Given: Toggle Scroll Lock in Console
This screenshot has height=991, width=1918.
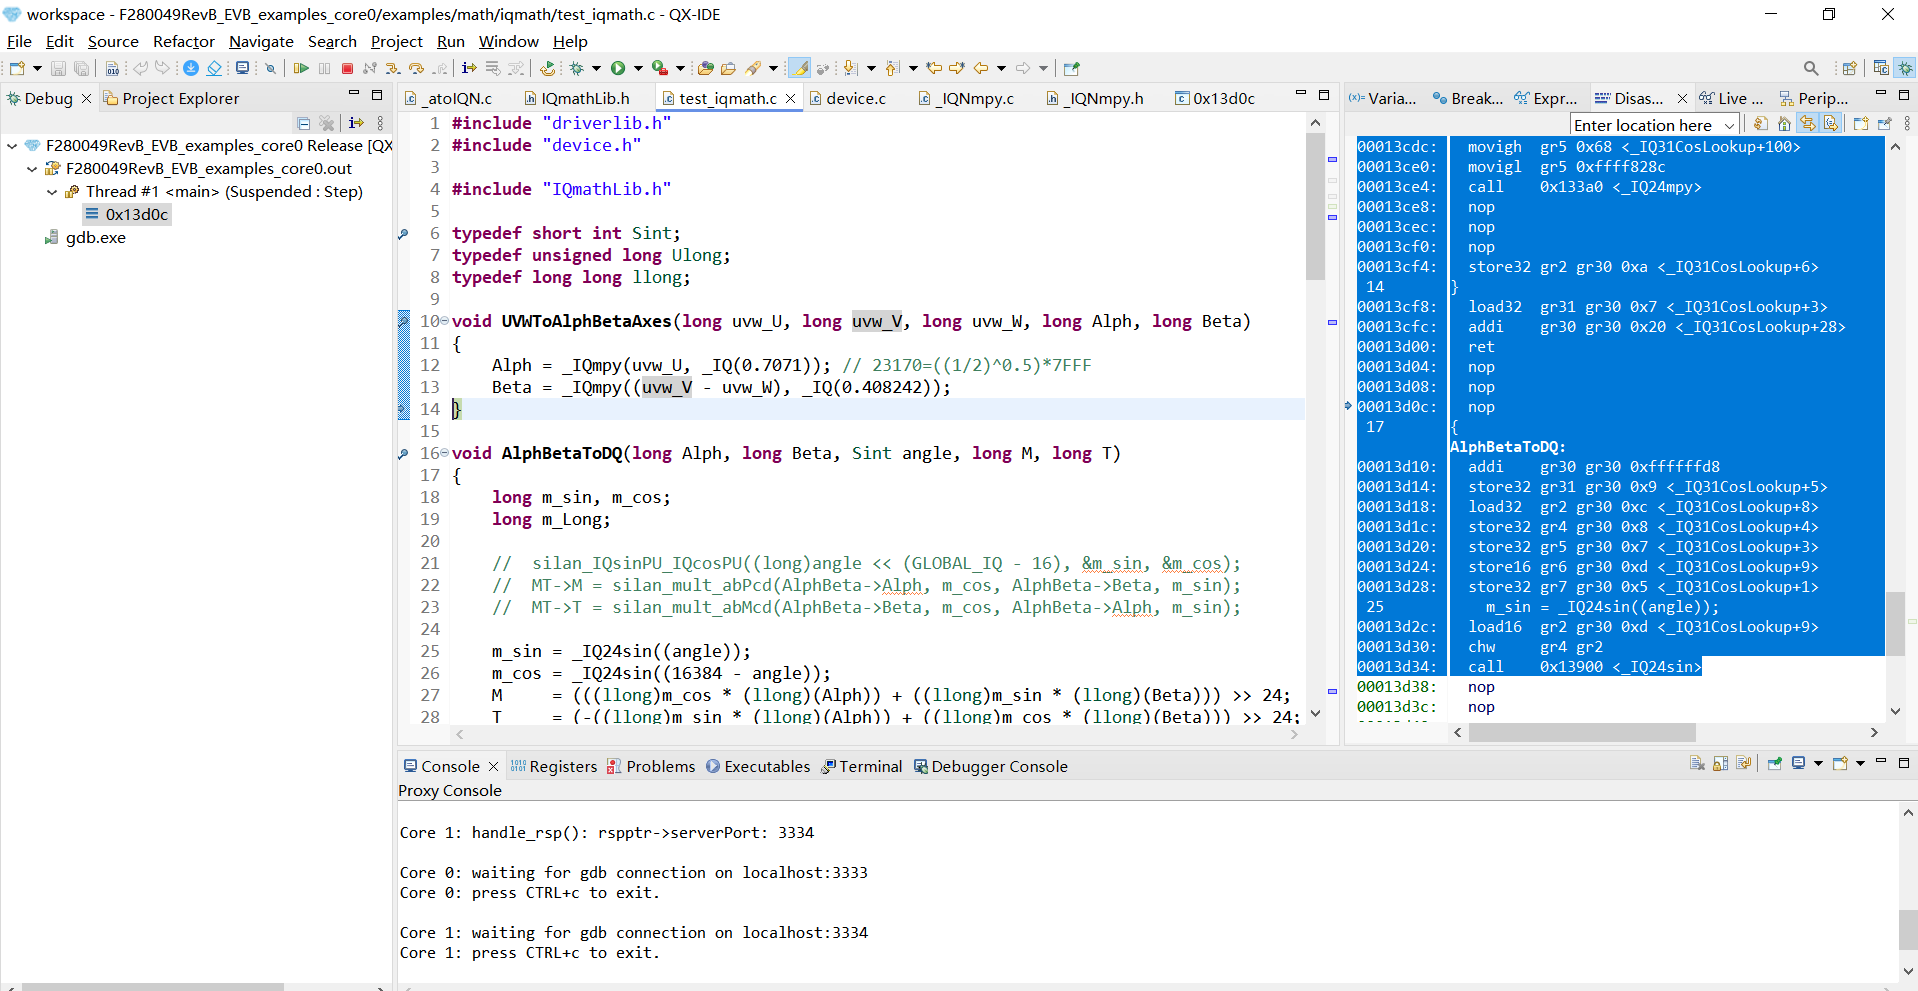Looking at the screenshot, I should click(x=1721, y=764).
